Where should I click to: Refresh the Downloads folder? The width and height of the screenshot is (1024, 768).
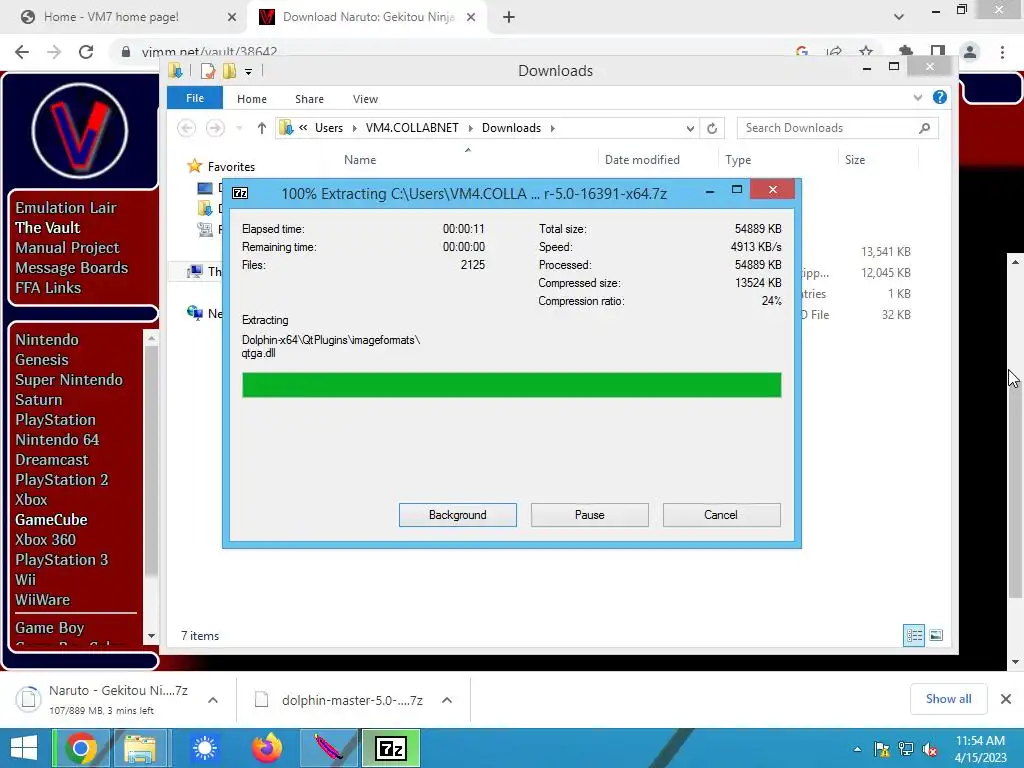pyautogui.click(x=712, y=128)
